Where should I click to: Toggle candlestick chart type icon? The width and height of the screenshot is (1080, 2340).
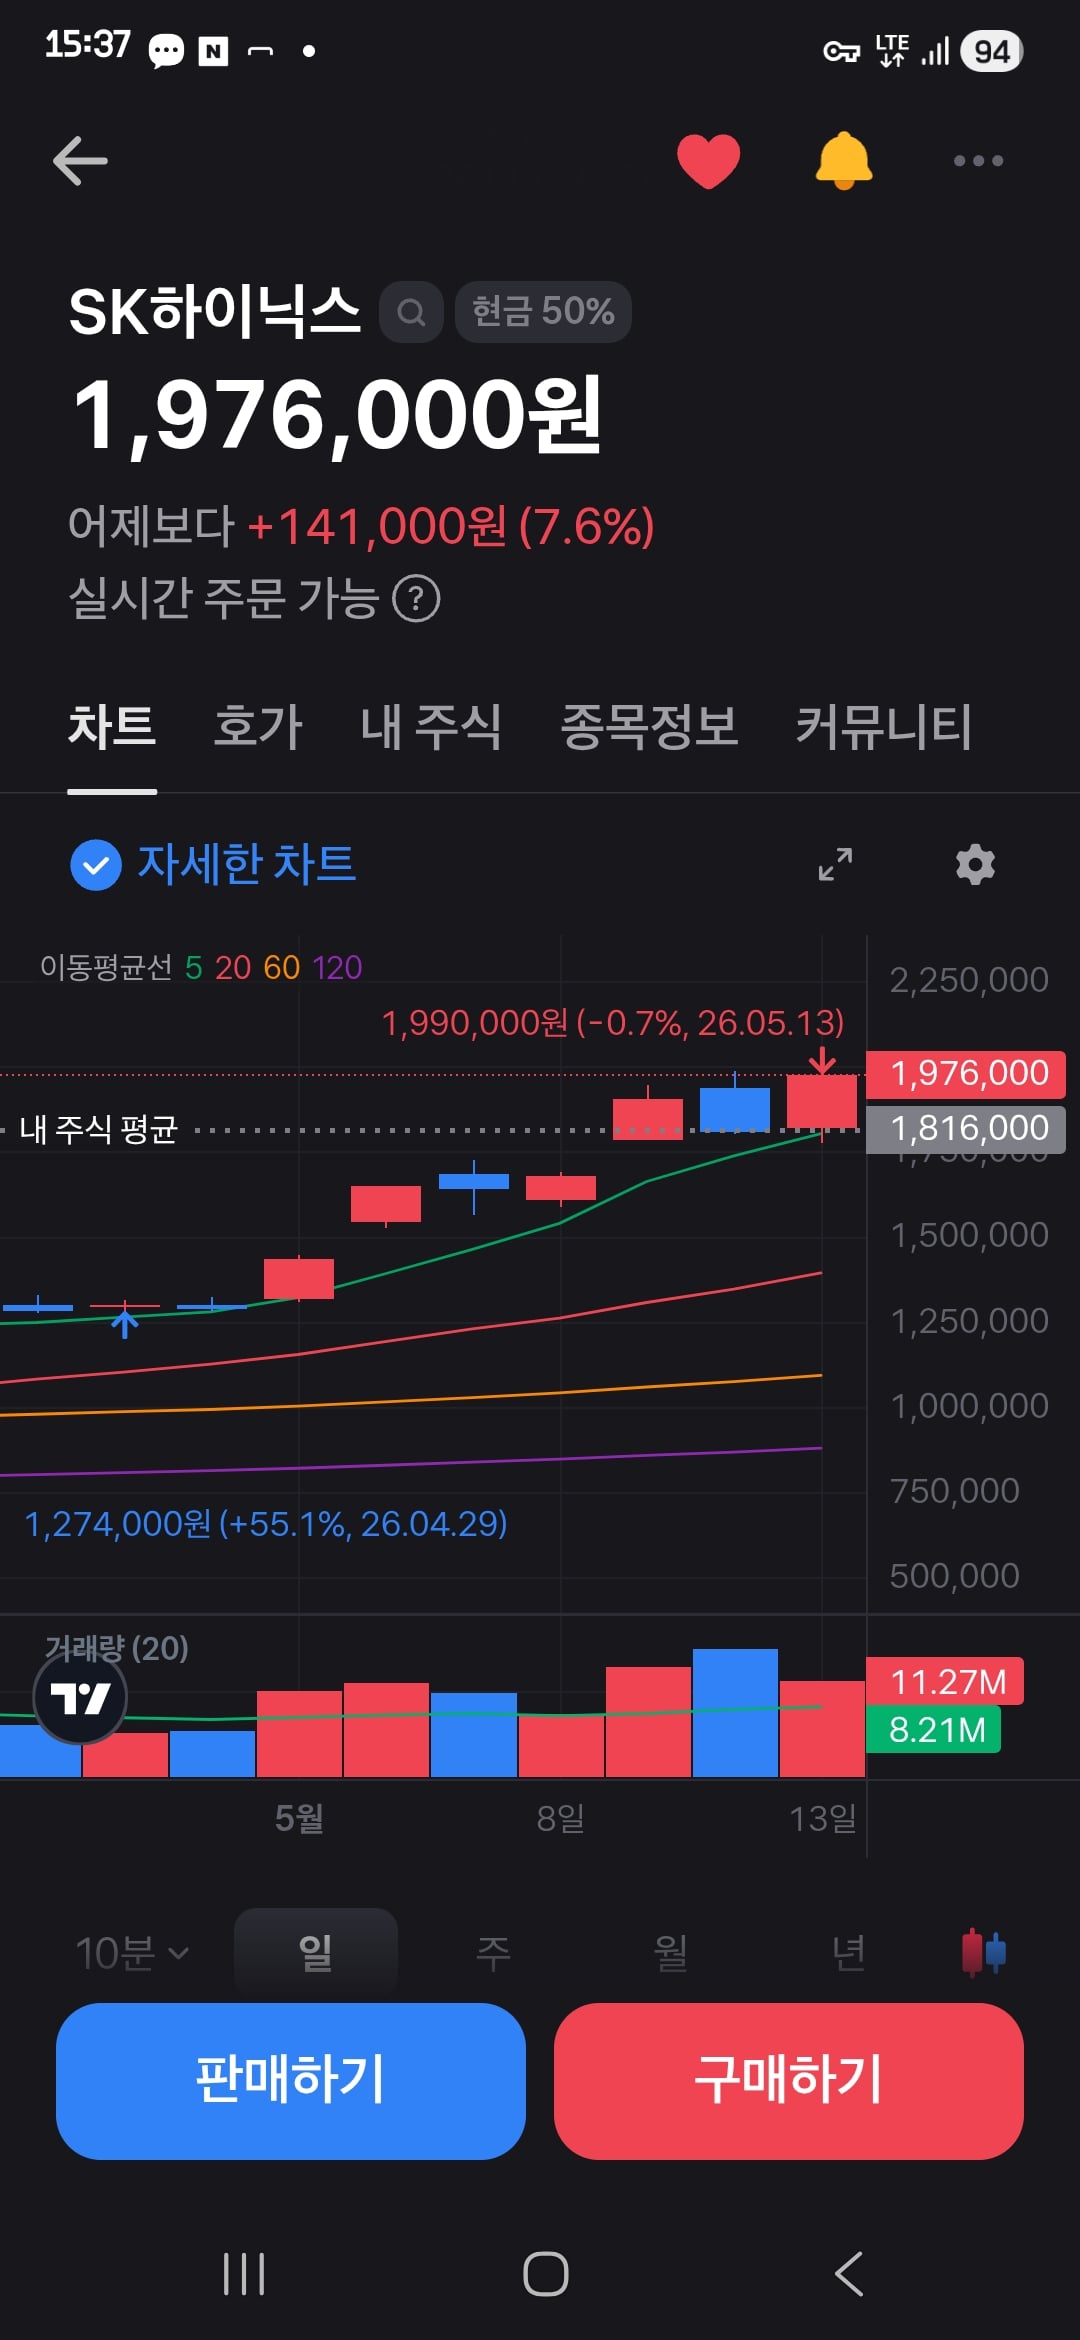pyautogui.click(x=984, y=1952)
